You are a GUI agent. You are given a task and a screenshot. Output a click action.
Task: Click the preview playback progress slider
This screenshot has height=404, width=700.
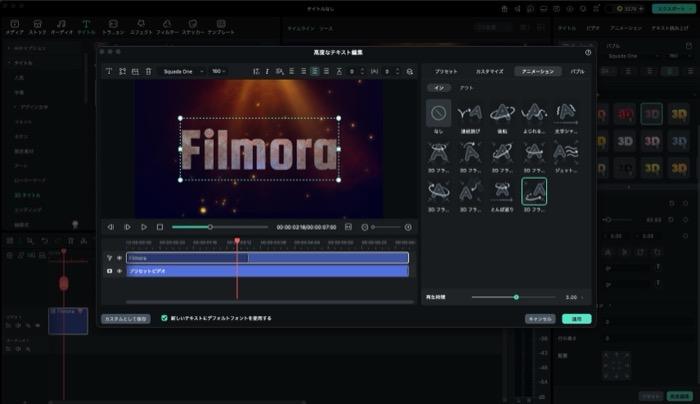click(219, 227)
